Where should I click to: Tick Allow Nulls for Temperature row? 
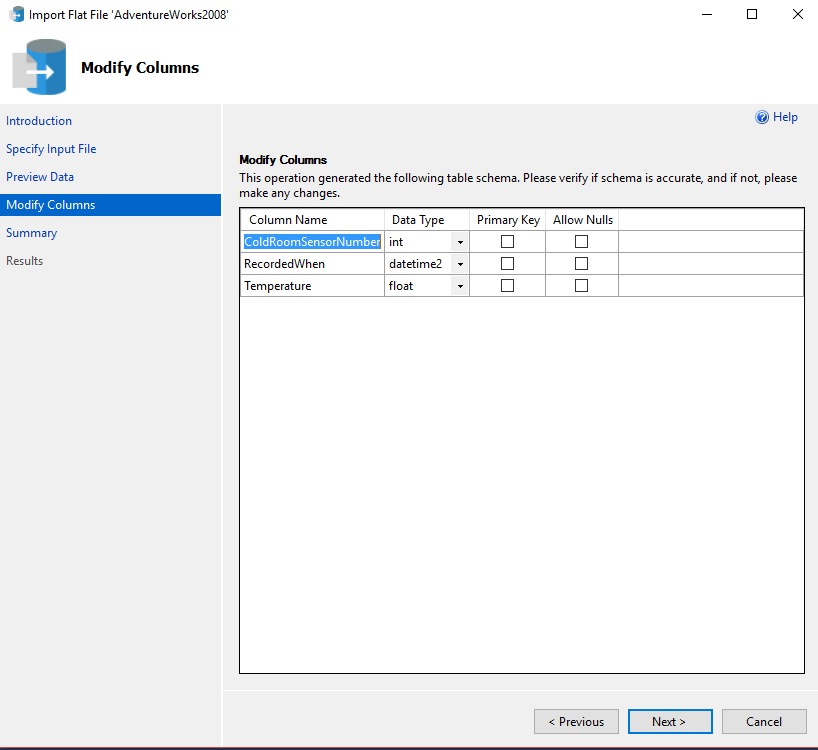point(581,286)
